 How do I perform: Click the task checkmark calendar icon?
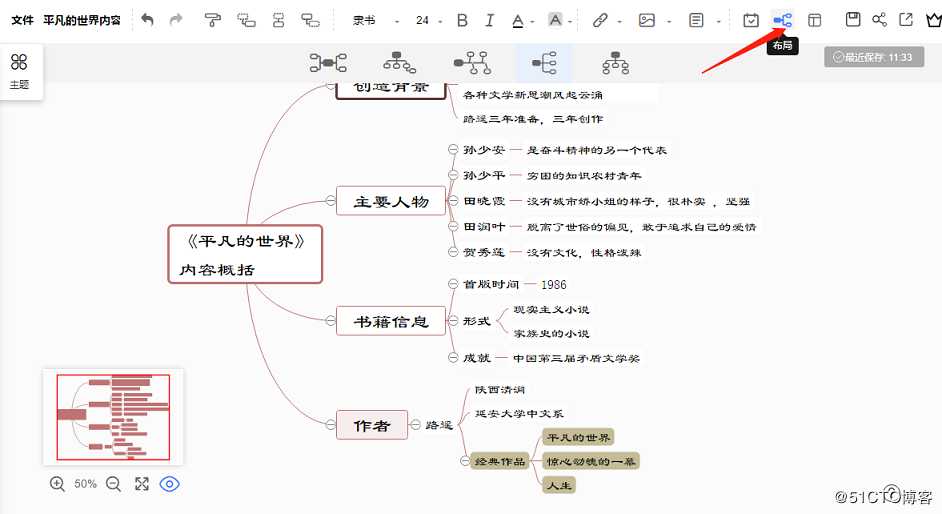pos(751,20)
